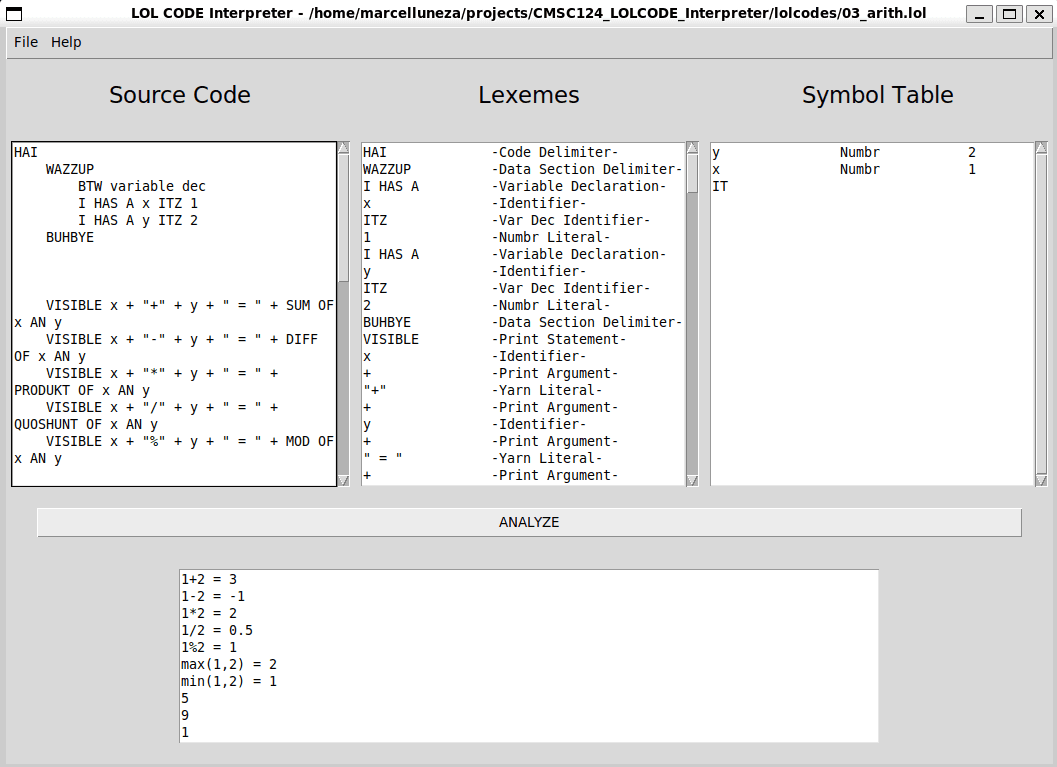Click output line '1%2 = 1'

209,647
